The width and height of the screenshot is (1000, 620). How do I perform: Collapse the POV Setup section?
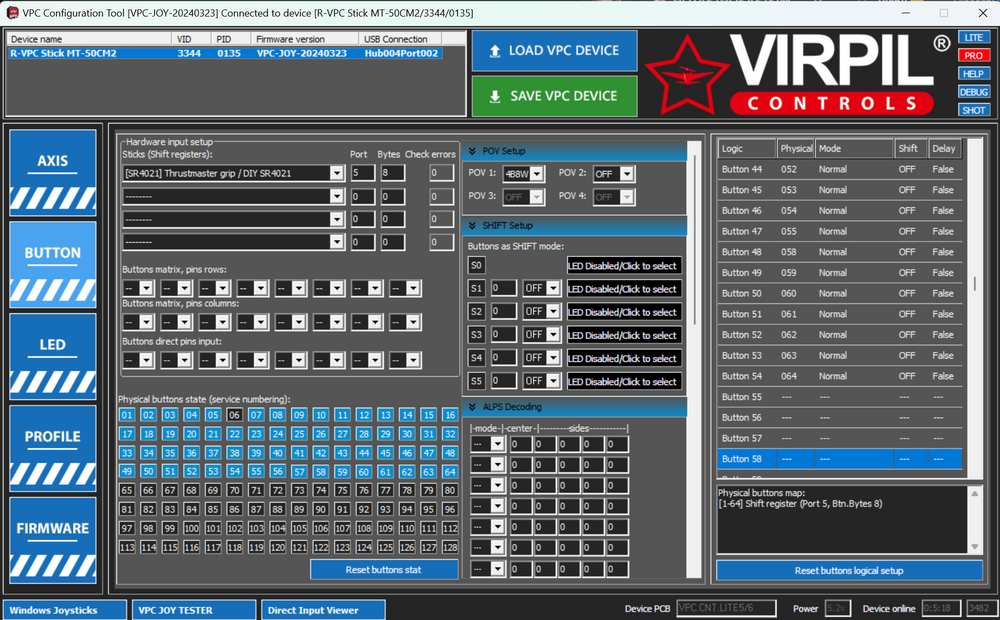click(x=473, y=151)
